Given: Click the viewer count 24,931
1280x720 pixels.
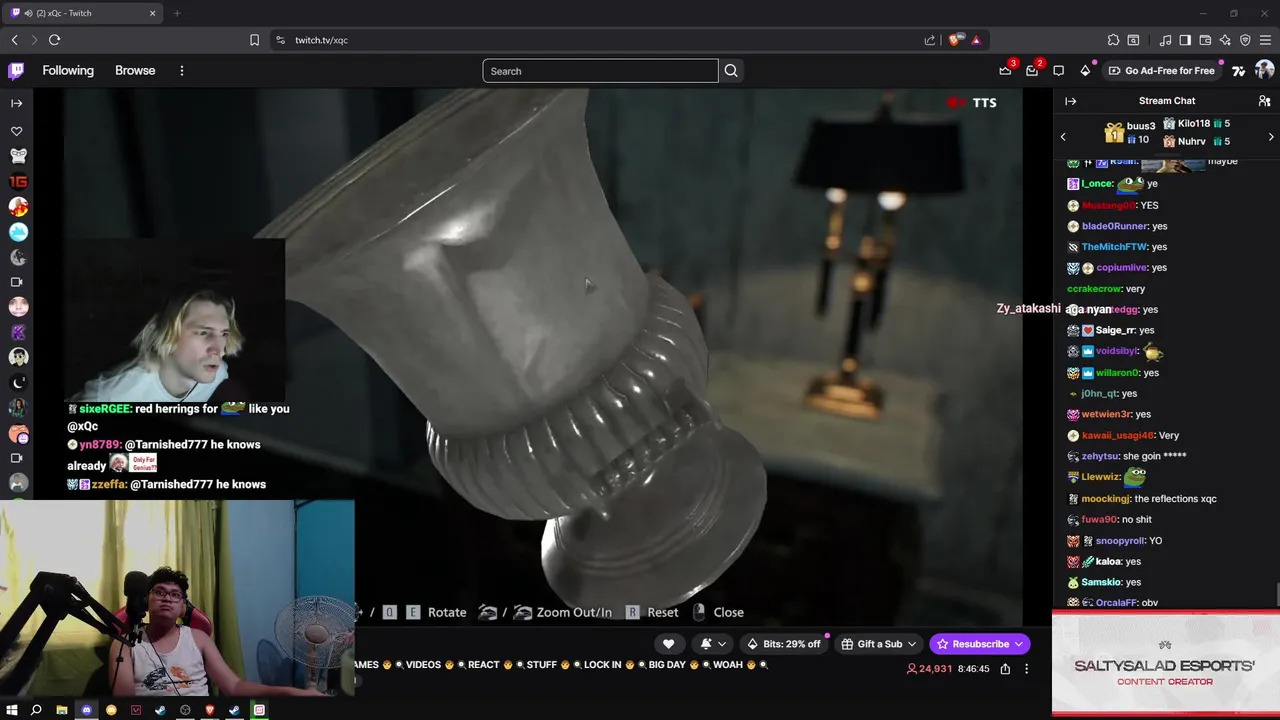Looking at the screenshot, I should (929, 669).
